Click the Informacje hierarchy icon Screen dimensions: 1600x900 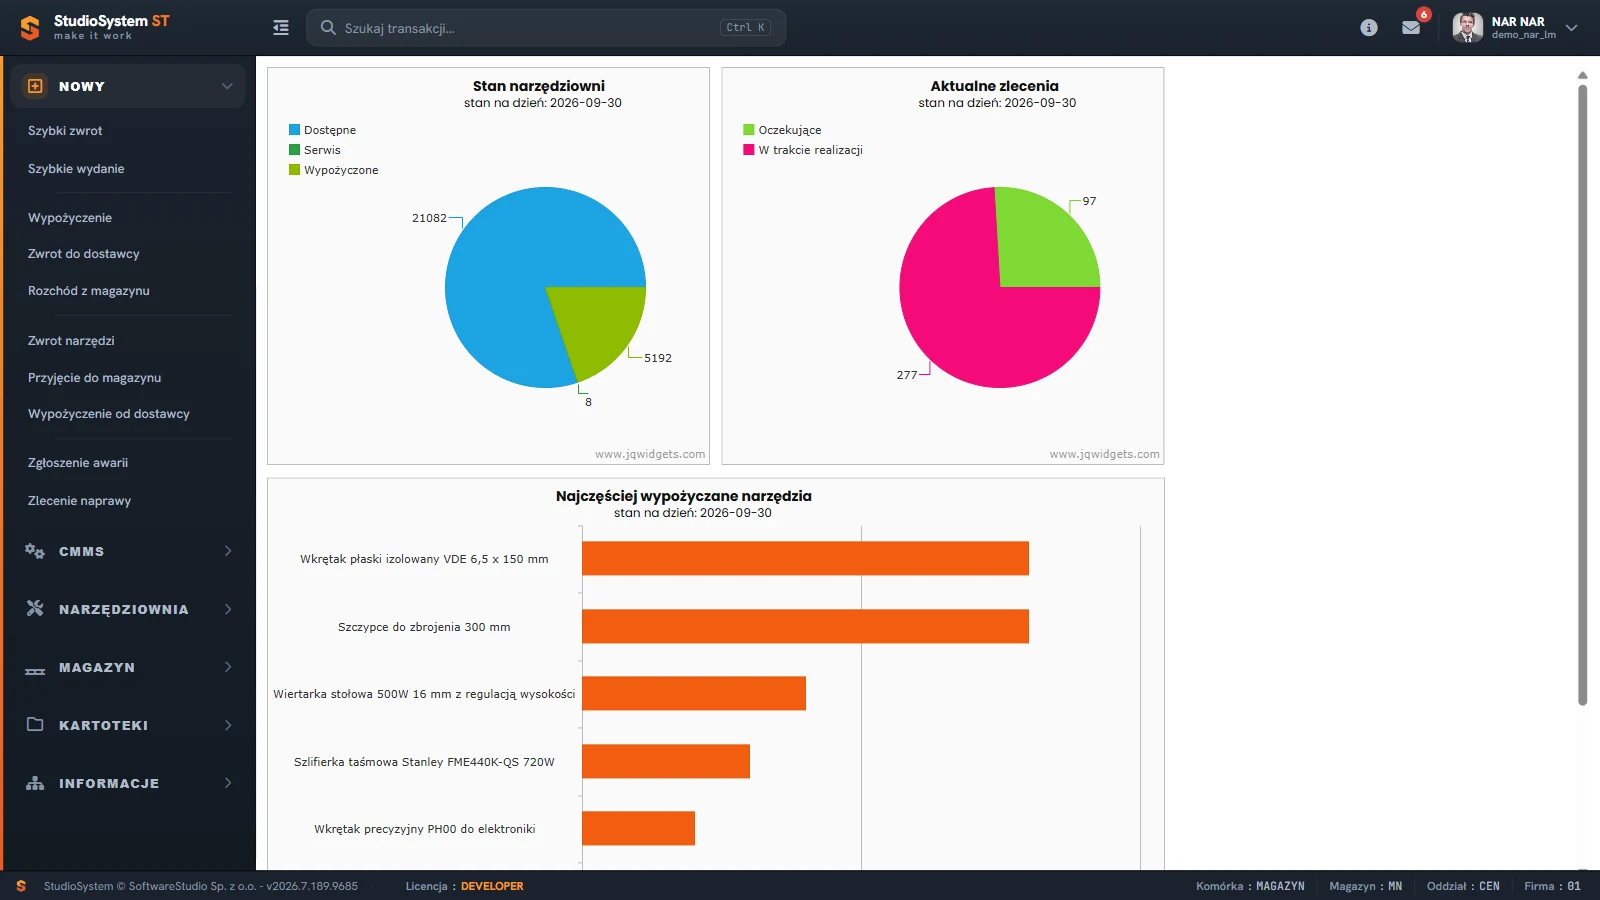click(35, 783)
